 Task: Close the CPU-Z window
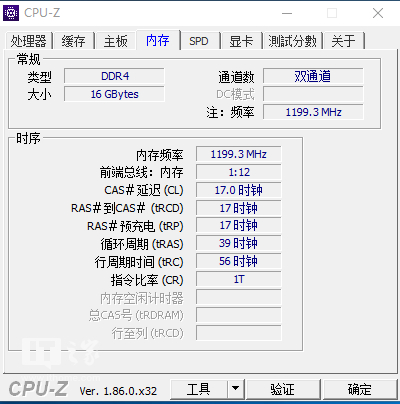tap(378, 13)
